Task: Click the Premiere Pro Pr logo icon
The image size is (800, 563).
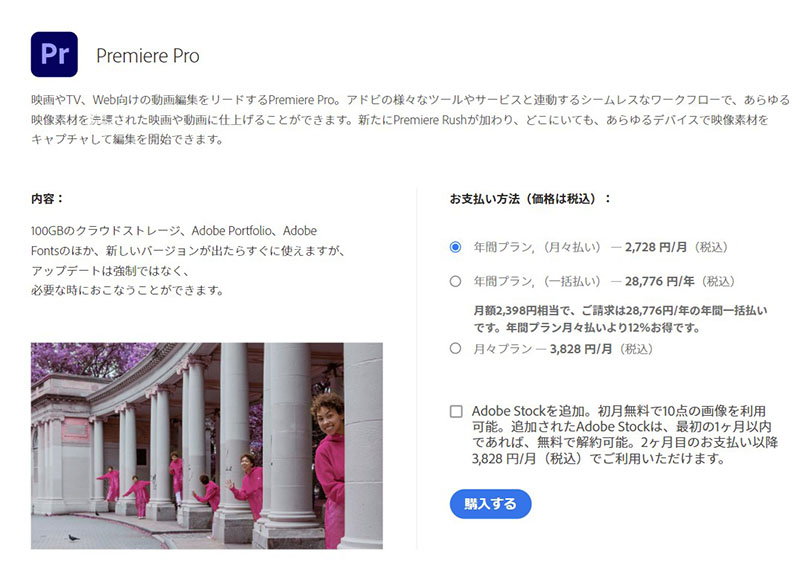Action: 54,55
